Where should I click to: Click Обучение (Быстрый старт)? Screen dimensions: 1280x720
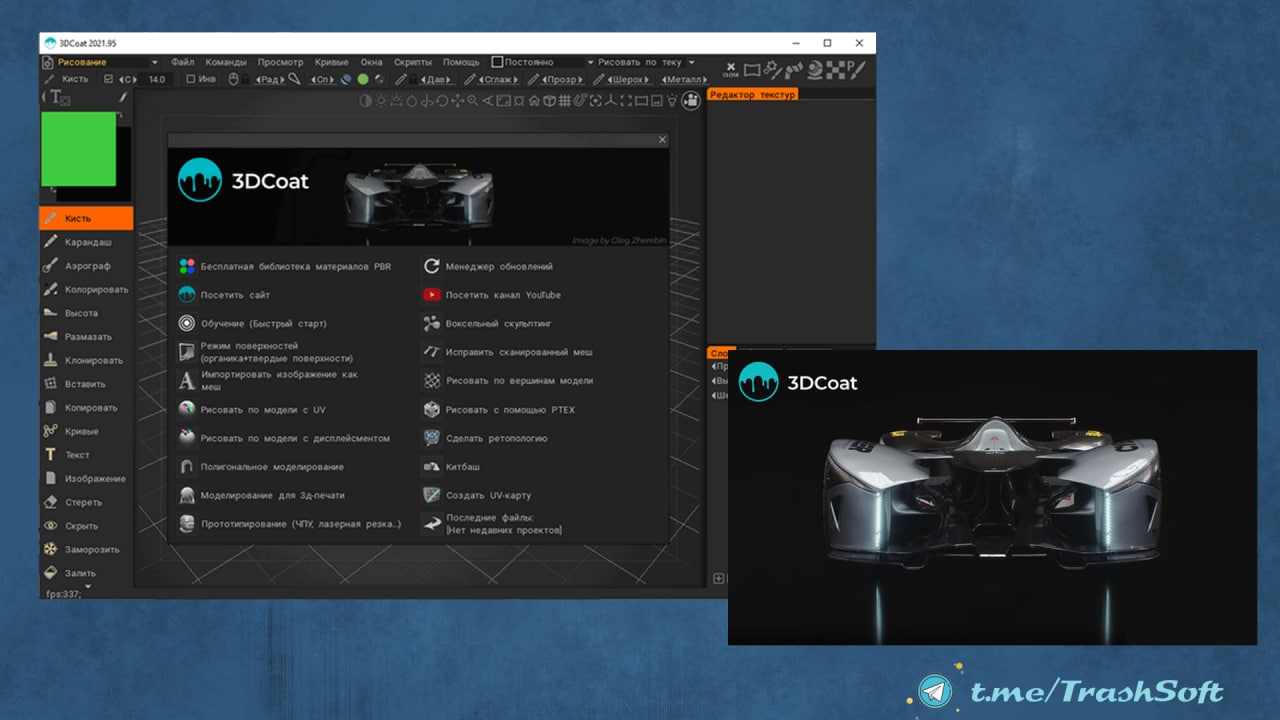click(x=252, y=324)
